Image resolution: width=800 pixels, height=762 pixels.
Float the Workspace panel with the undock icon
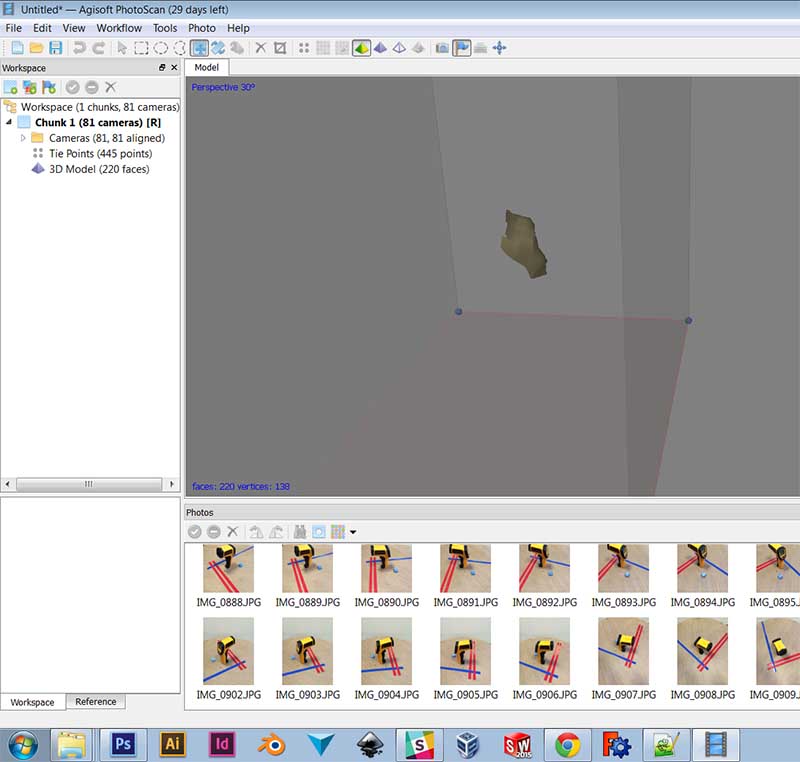(162, 67)
